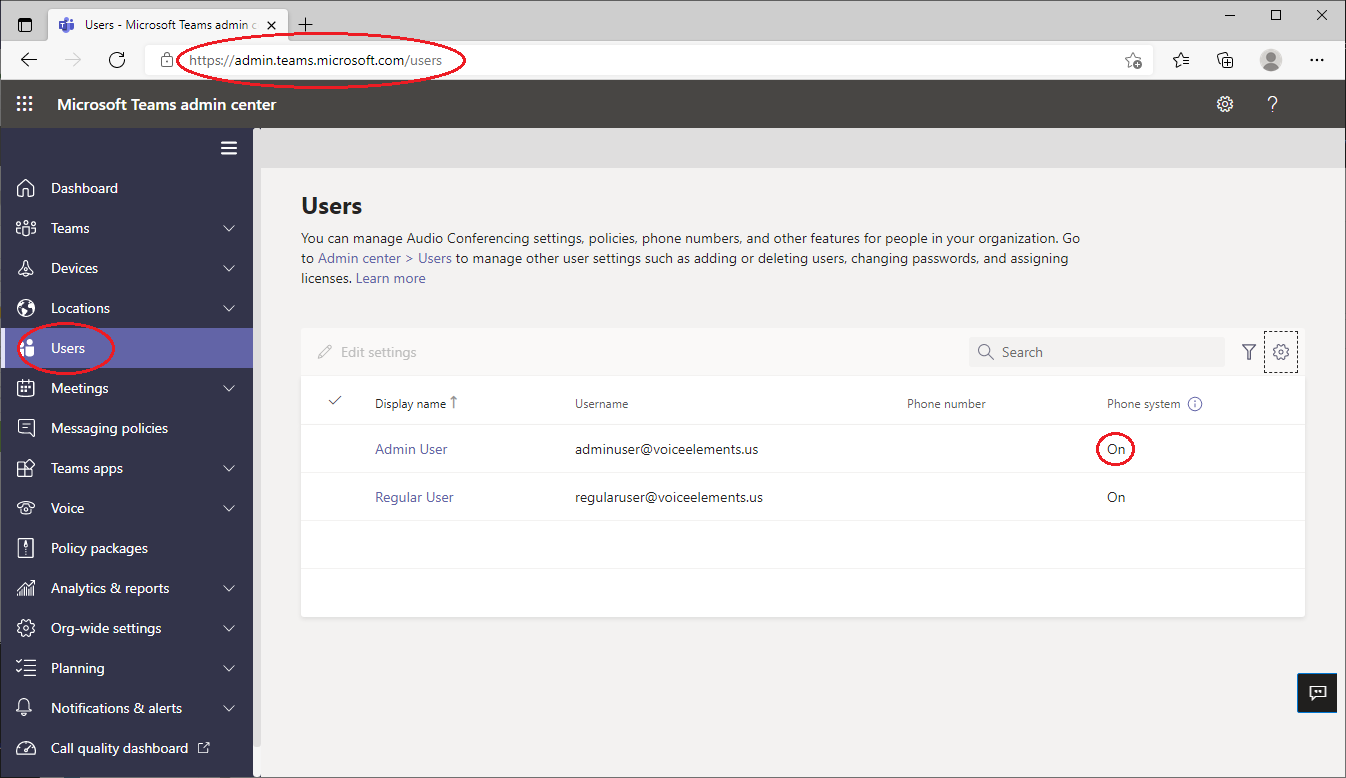Open admin center settings gear in header

click(1225, 104)
